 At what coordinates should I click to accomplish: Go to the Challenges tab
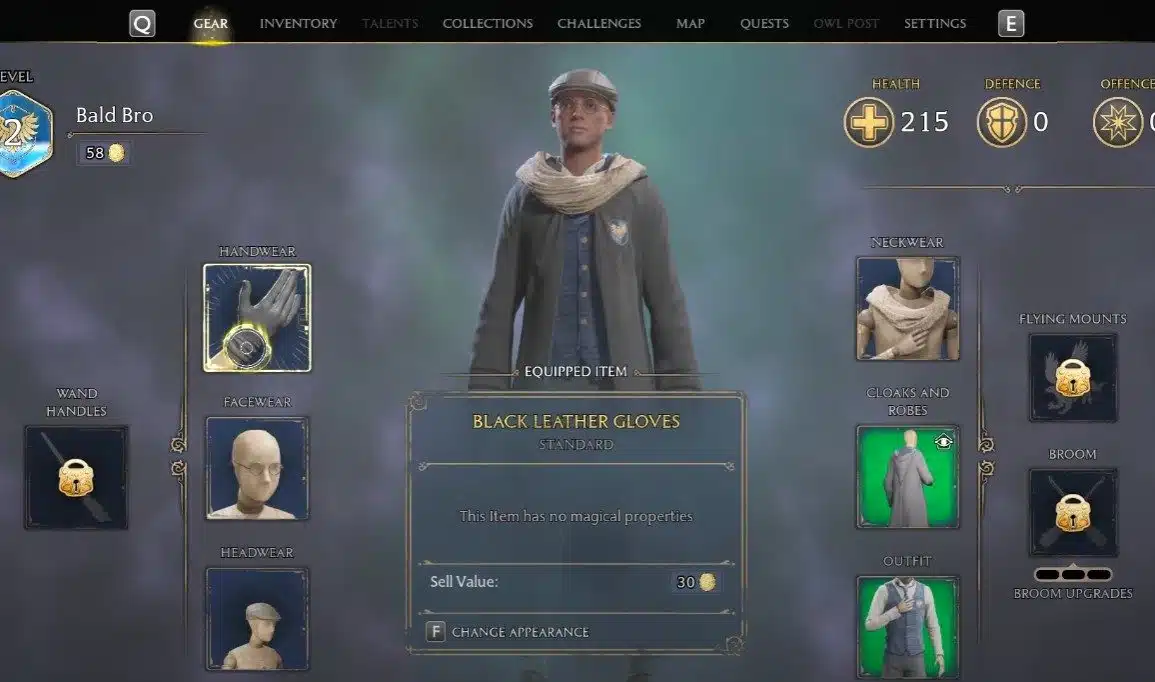[x=599, y=24]
